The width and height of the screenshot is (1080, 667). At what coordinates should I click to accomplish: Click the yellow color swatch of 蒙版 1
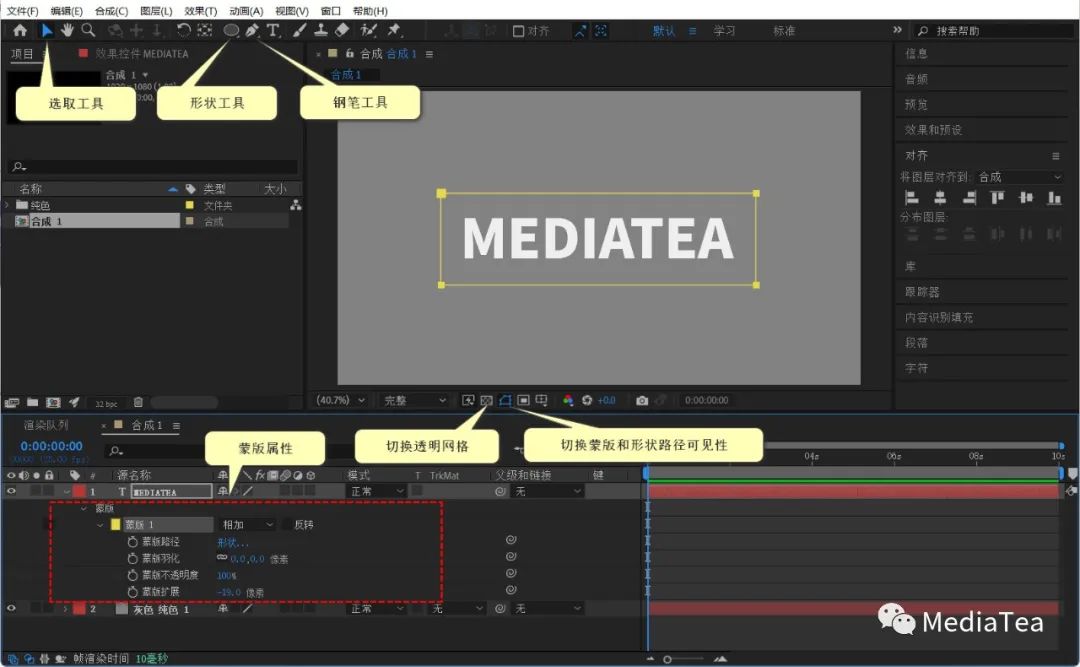click(x=116, y=525)
